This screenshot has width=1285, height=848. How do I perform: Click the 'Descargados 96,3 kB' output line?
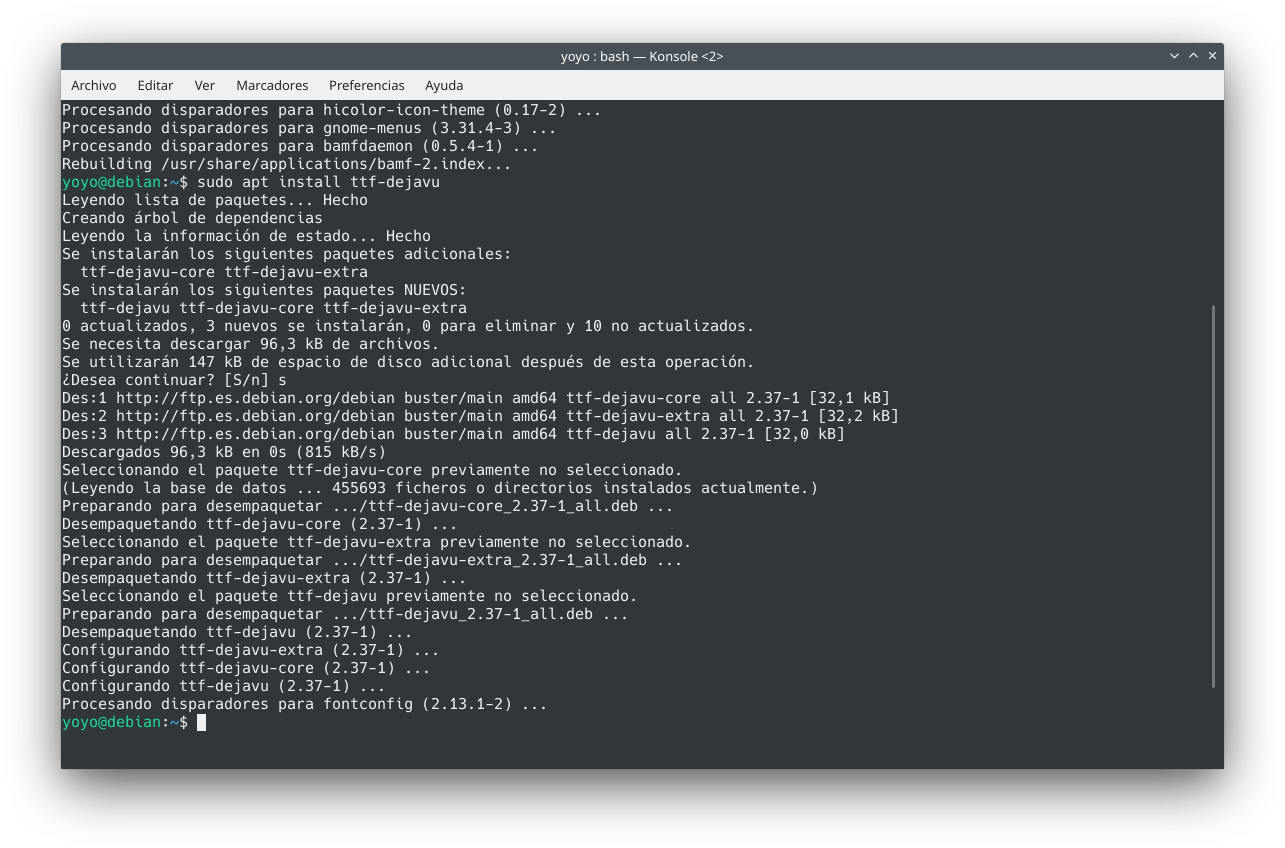223,452
